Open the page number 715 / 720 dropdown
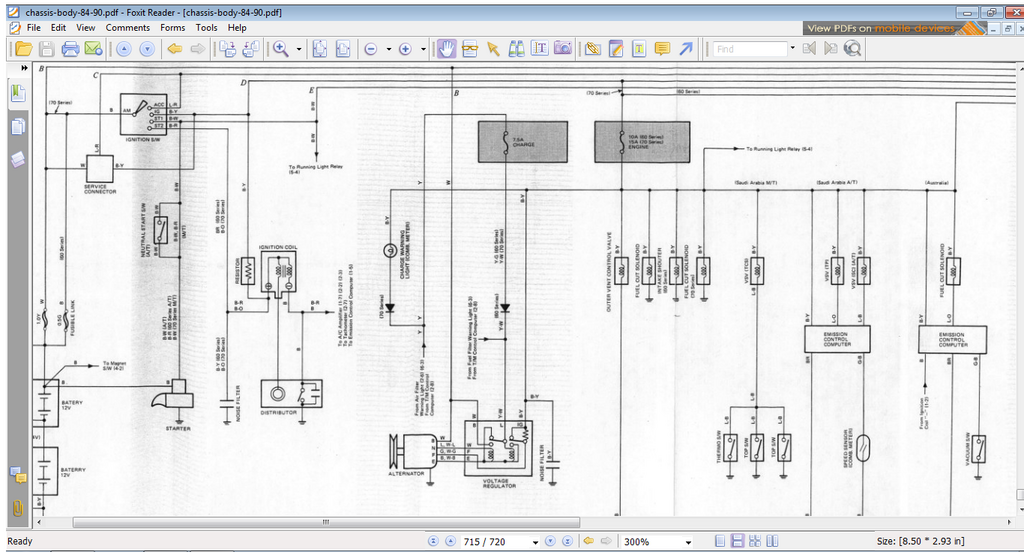The height and width of the screenshot is (552, 1024). [x=536, y=542]
